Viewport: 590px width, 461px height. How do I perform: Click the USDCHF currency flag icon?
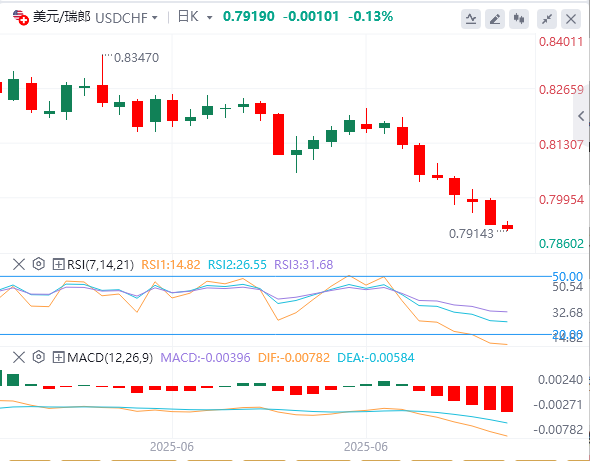click(20, 17)
